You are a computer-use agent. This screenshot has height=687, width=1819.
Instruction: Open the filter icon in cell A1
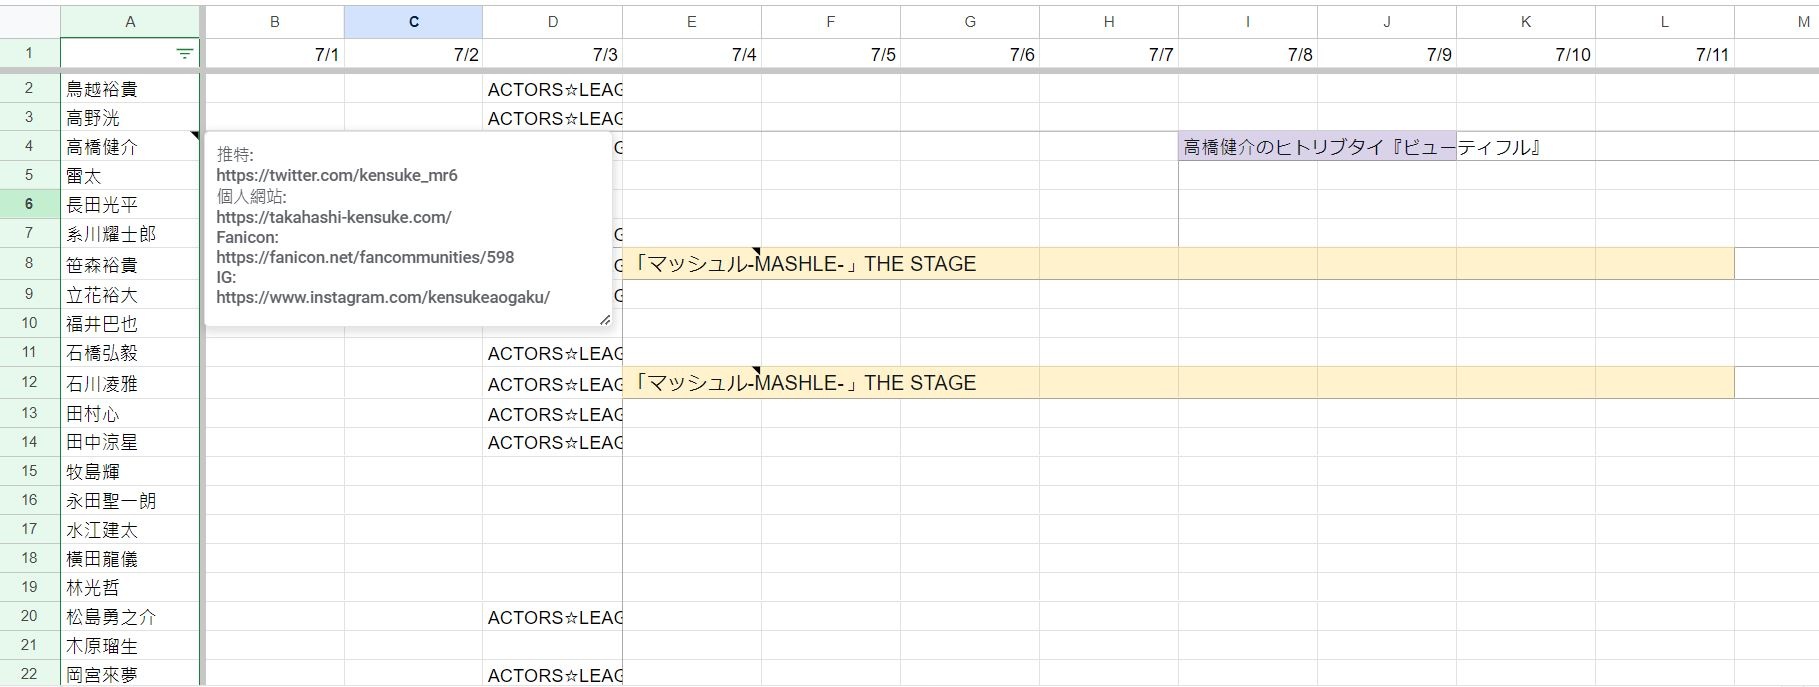pos(185,54)
